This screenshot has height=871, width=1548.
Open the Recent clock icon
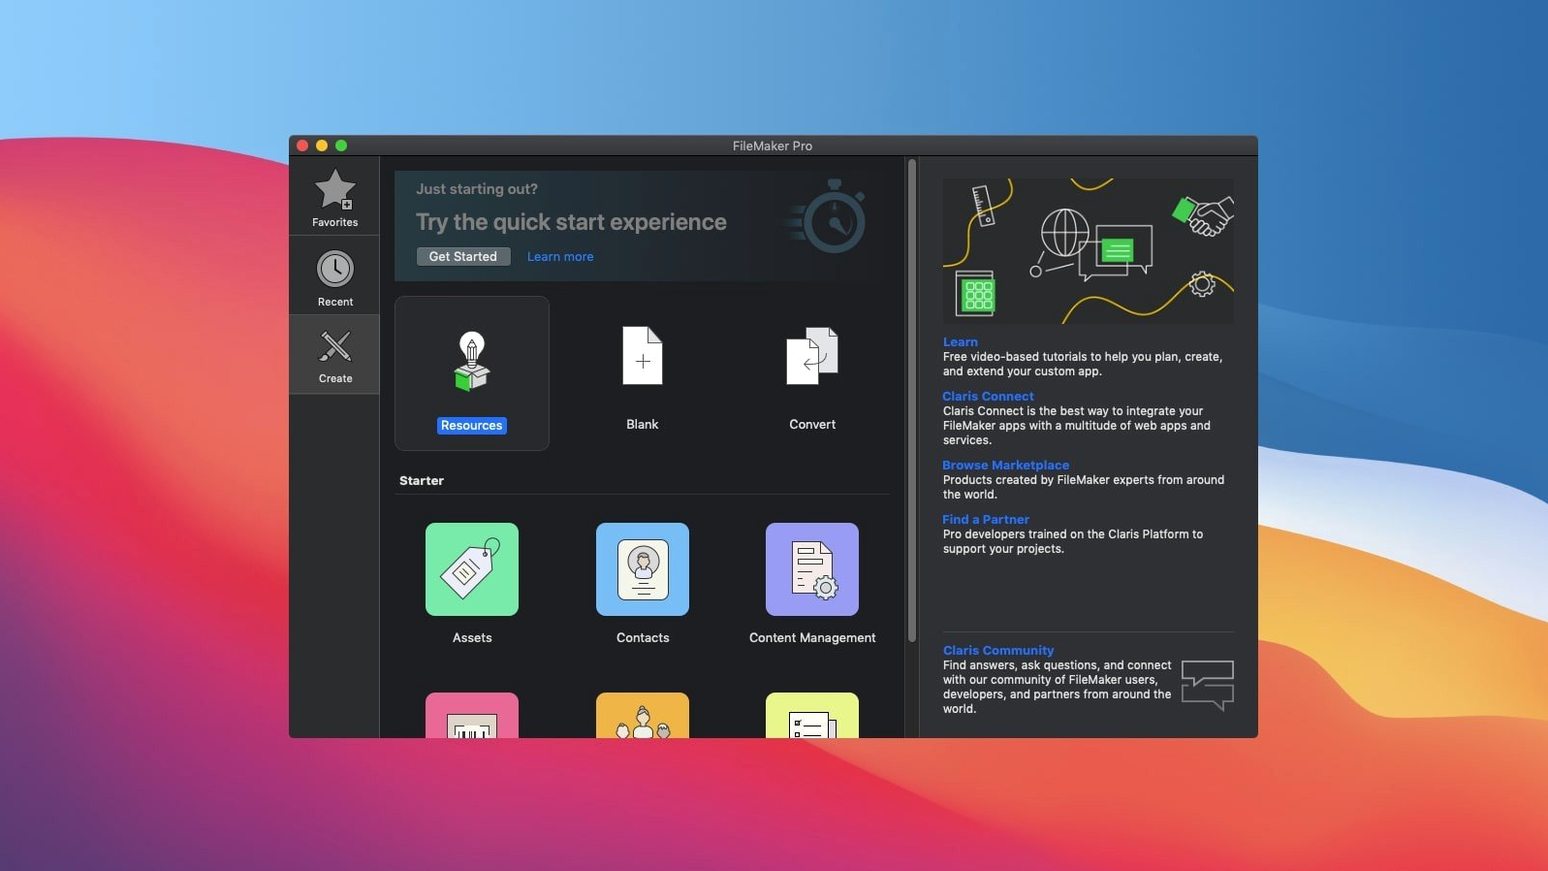(335, 269)
